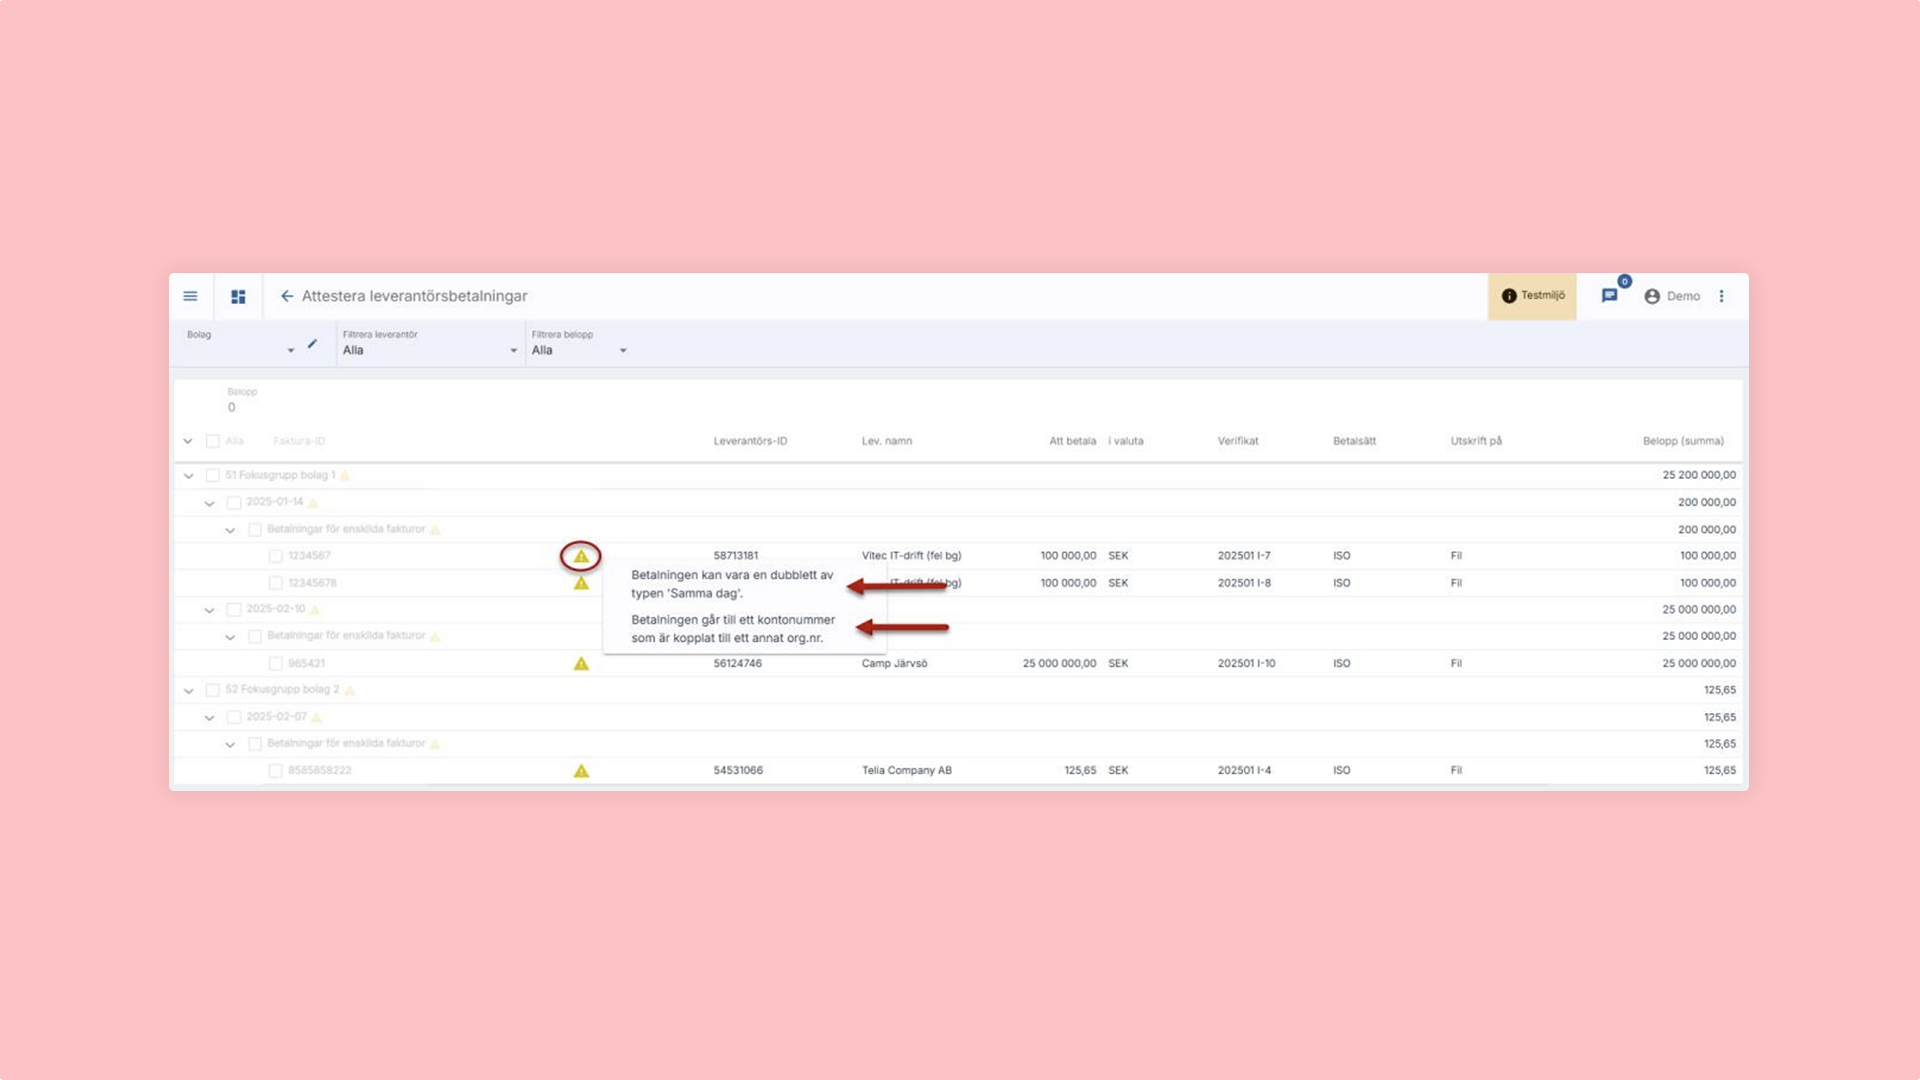Open the hamburger main menu

tap(190, 296)
